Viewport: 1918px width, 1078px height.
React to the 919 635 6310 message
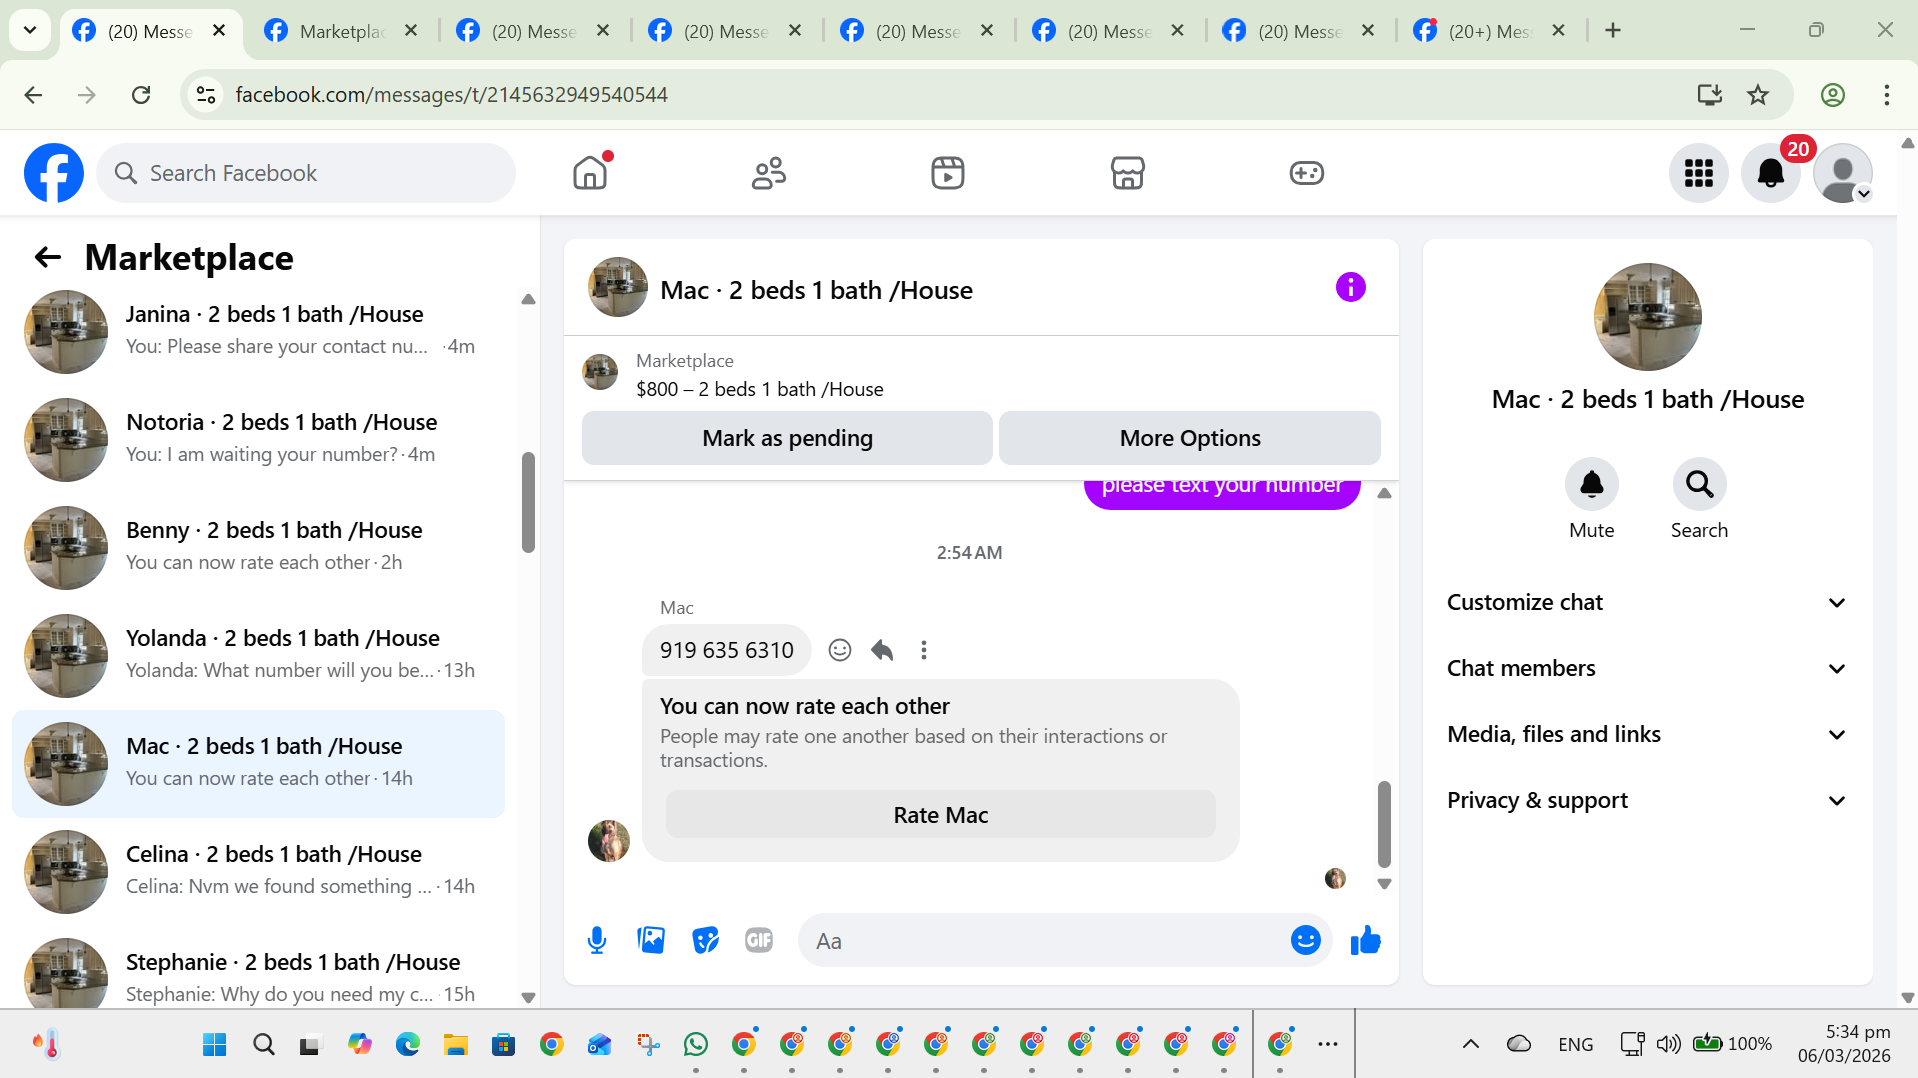pos(840,650)
